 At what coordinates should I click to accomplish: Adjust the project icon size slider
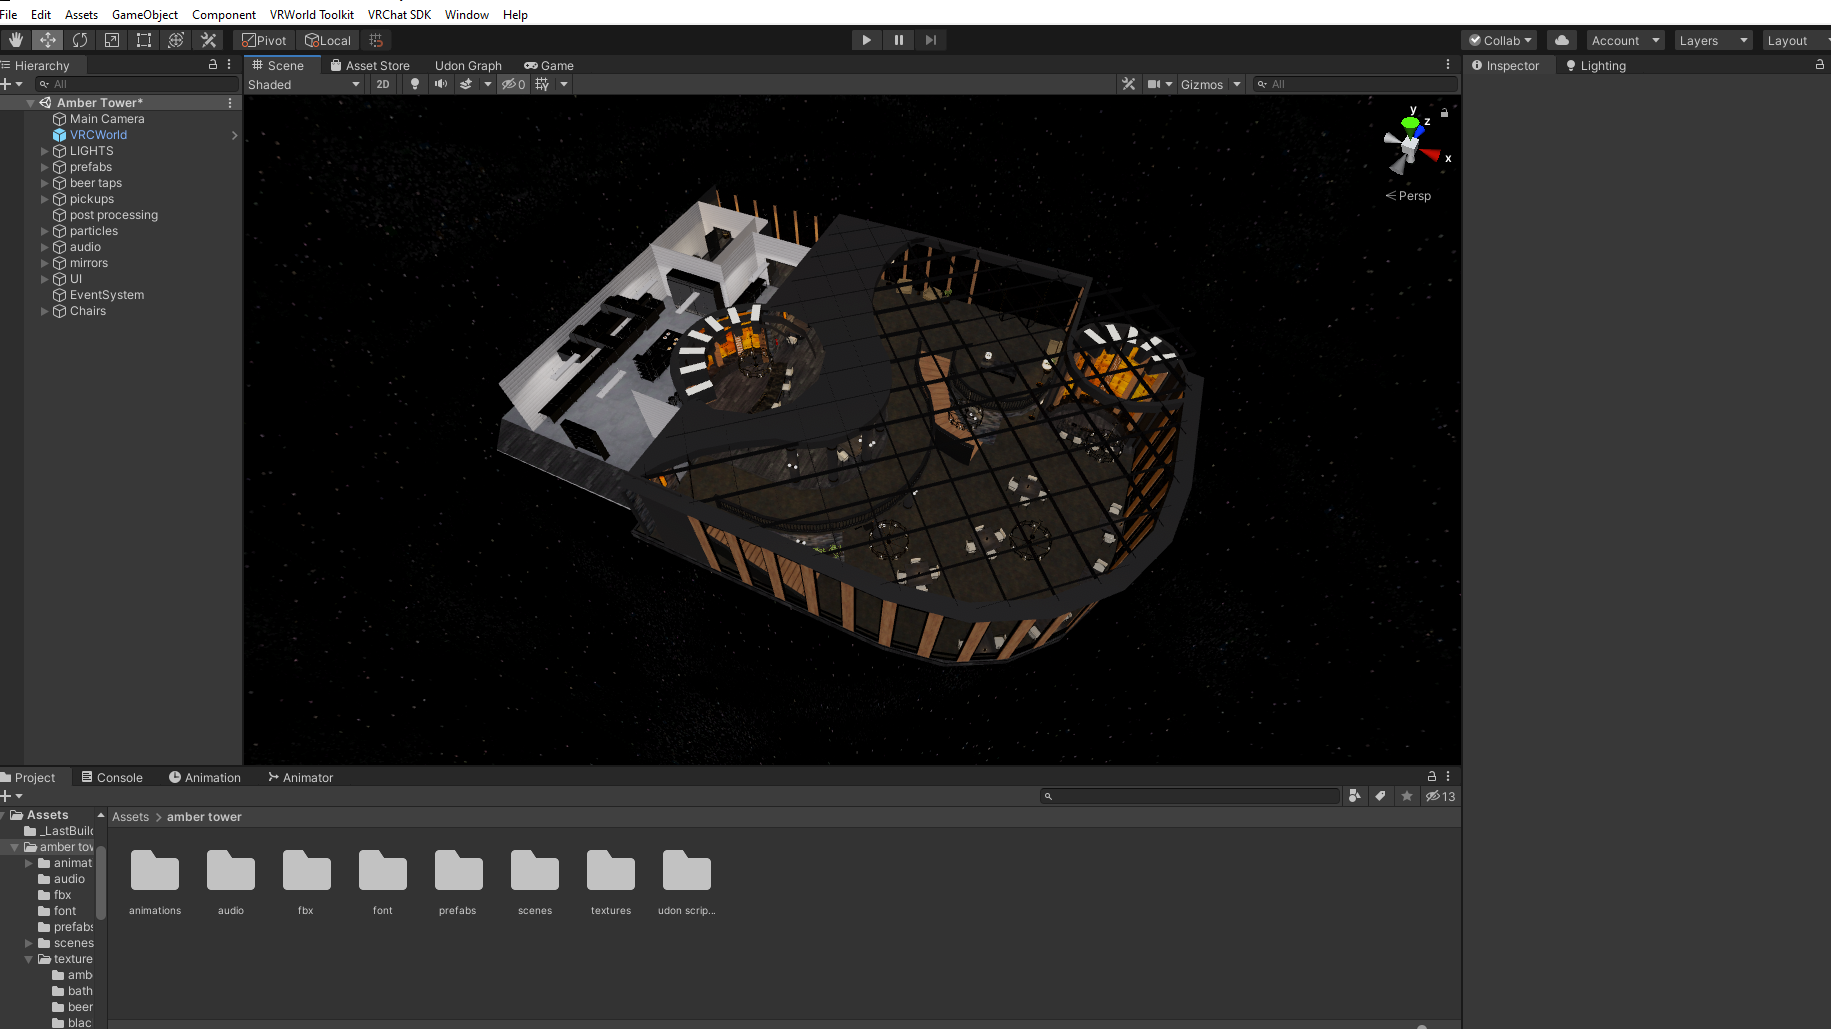click(x=1421, y=1026)
